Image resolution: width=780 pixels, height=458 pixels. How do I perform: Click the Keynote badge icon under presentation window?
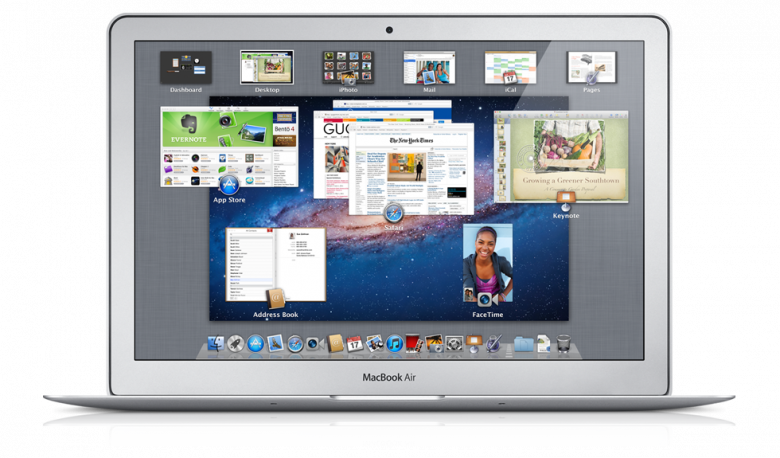point(566,199)
